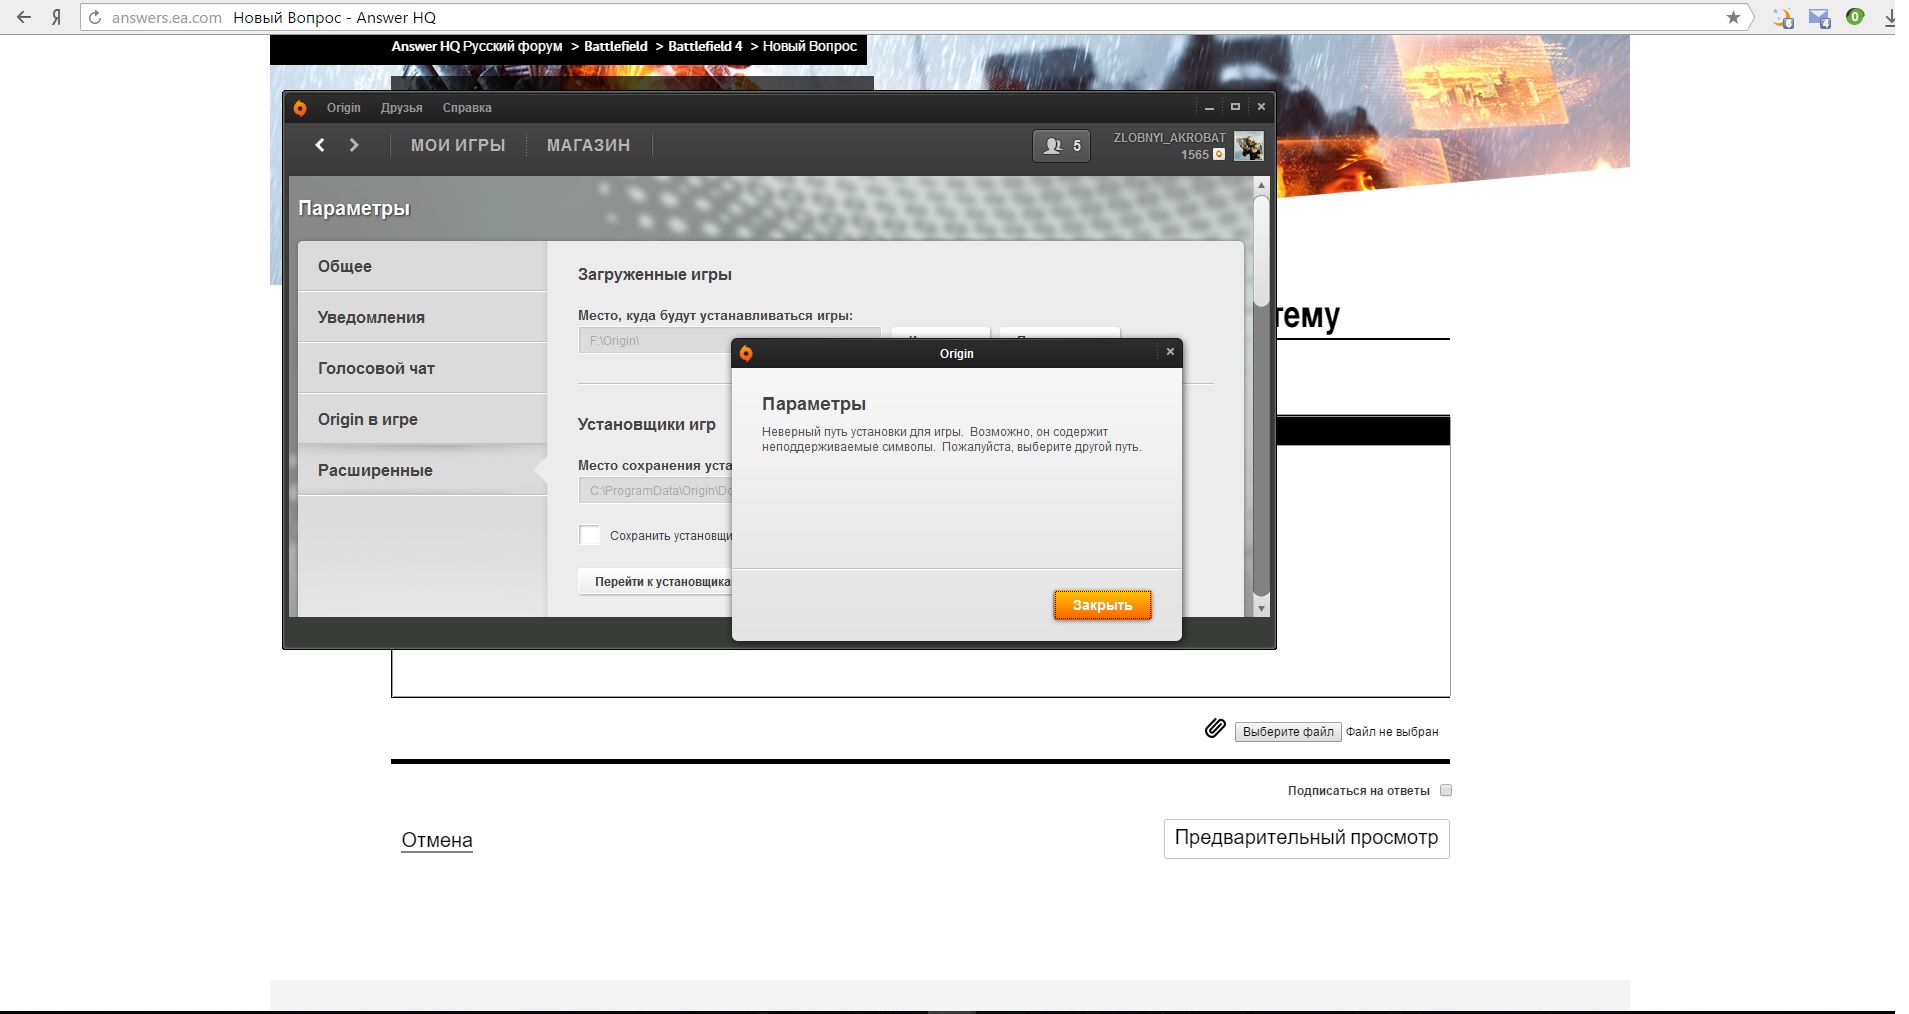Click the scrollbar down arrow in Origin

click(1261, 608)
